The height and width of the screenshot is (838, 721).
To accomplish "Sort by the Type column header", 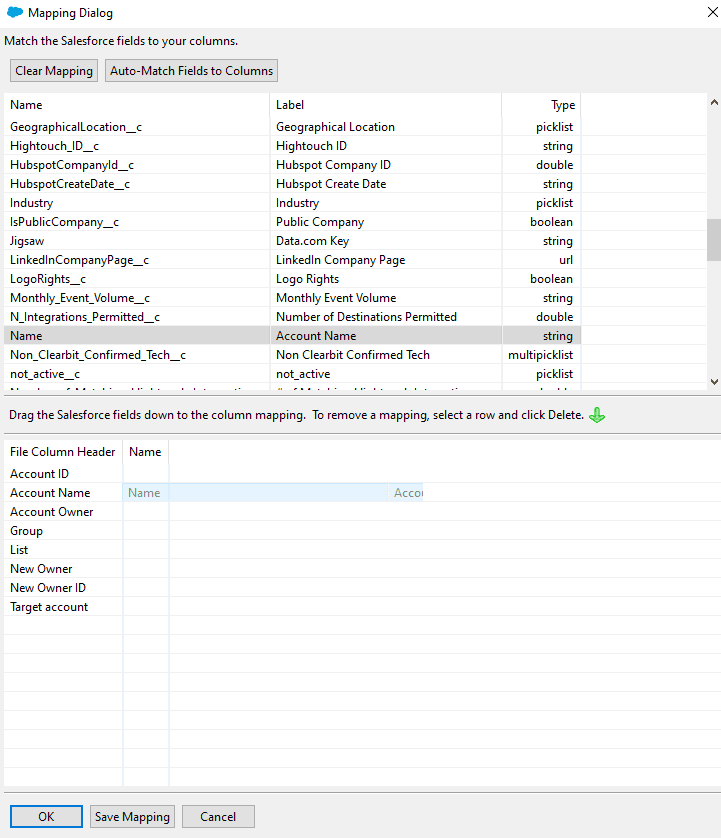I will pos(562,105).
